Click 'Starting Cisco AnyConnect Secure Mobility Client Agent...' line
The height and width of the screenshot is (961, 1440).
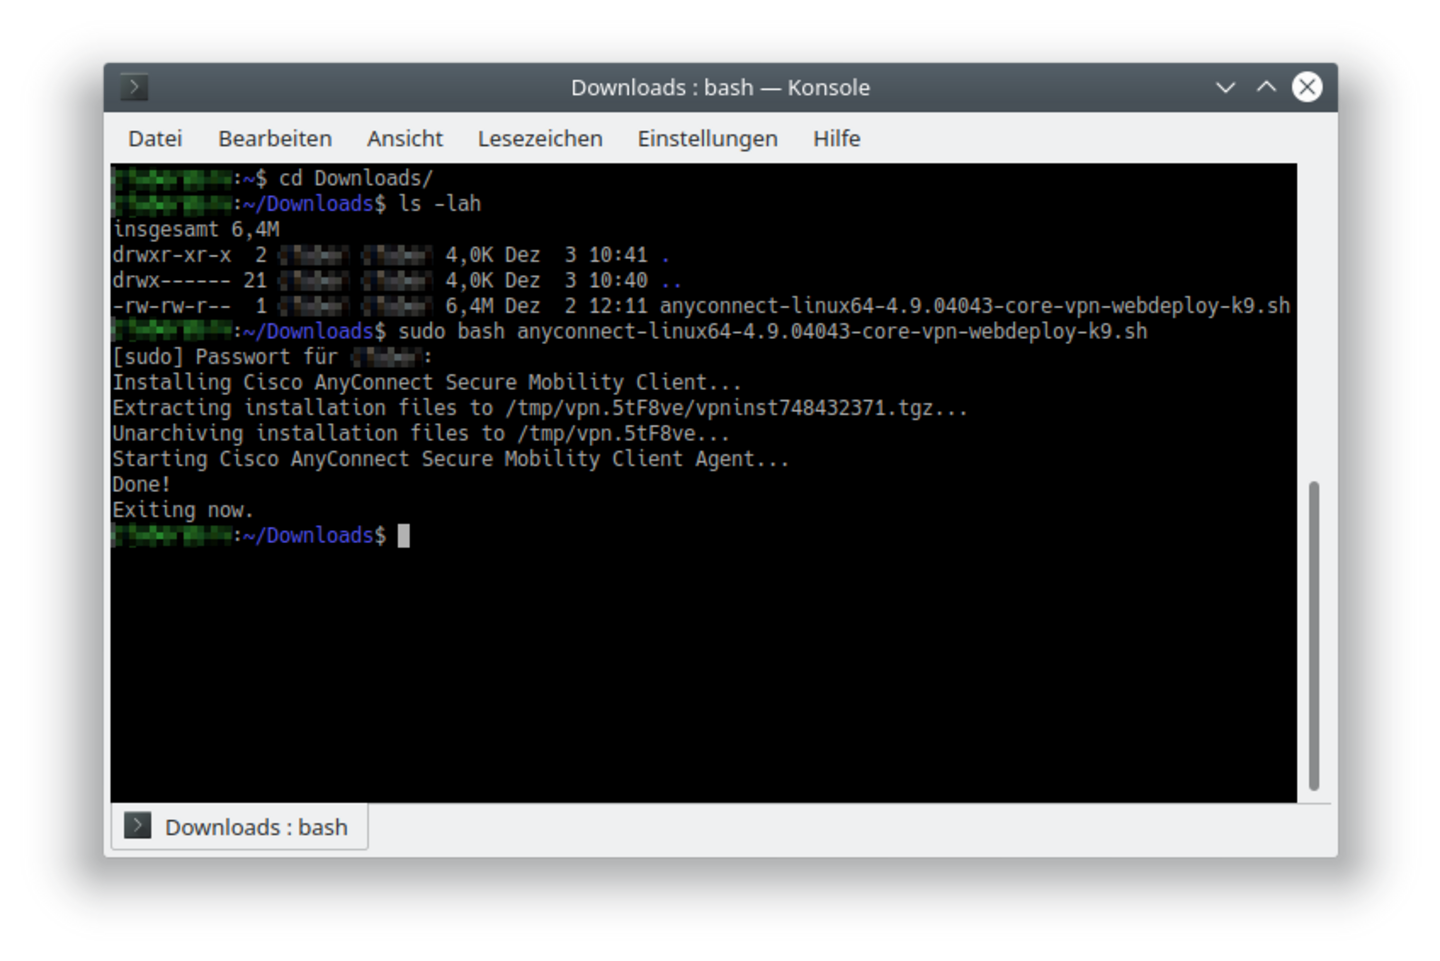click(x=451, y=459)
